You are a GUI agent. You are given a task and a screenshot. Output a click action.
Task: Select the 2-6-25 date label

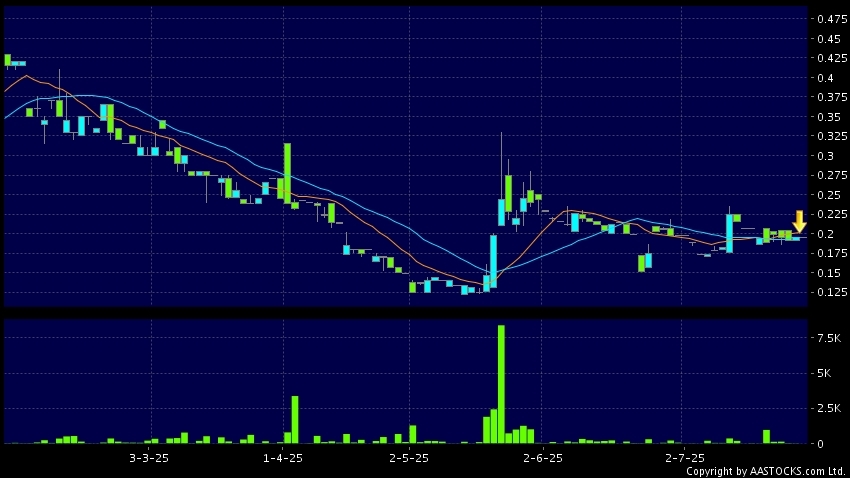[x=543, y=458]
